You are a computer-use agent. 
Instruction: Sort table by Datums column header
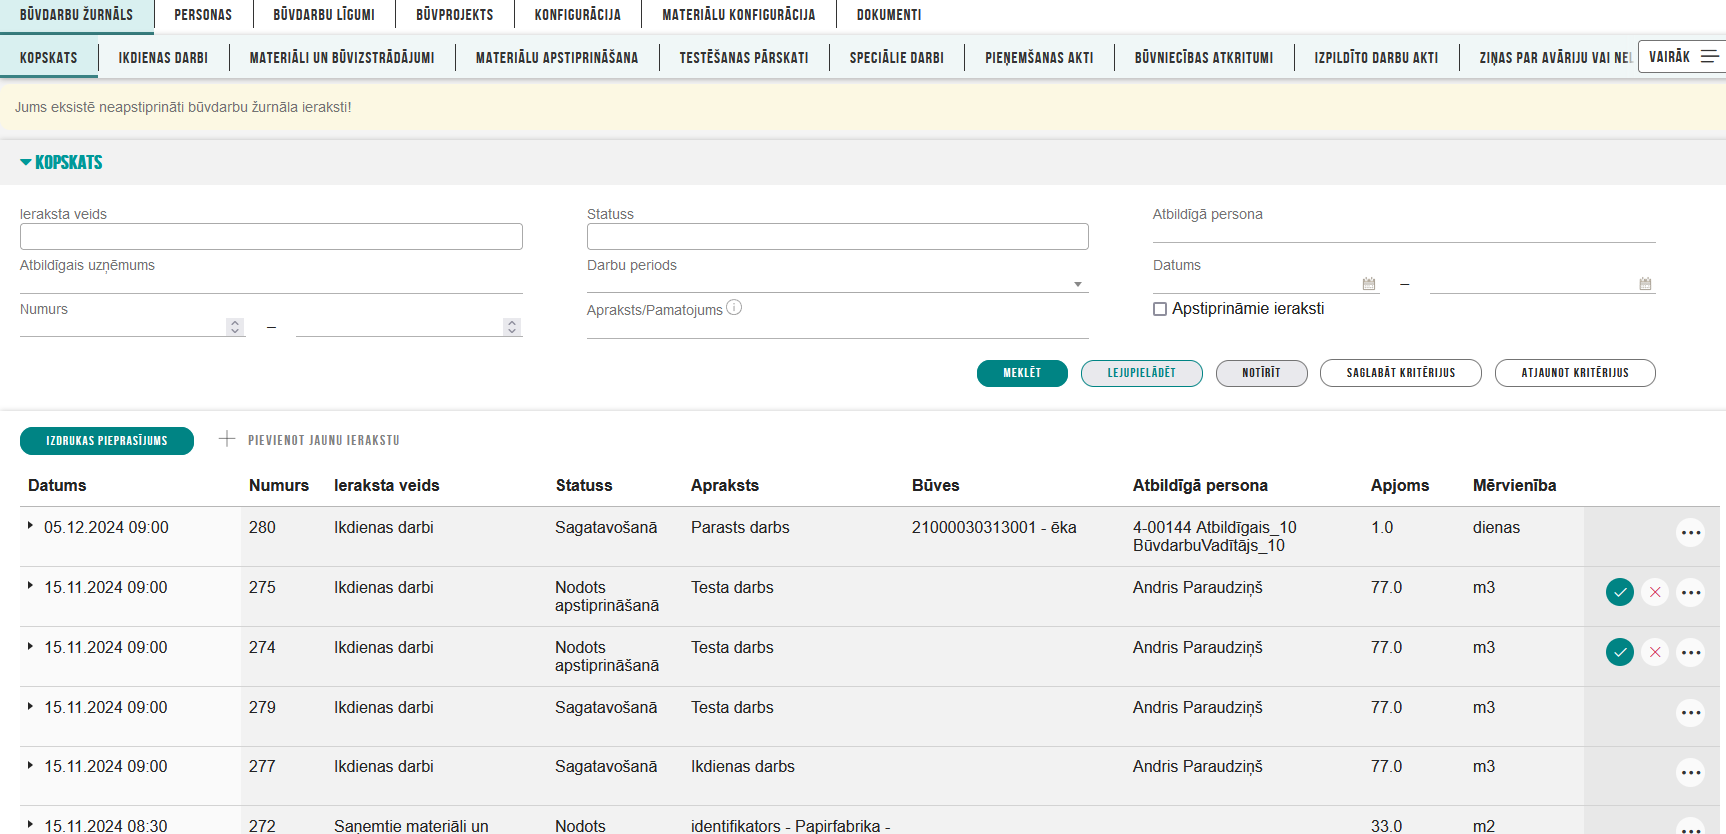[x=57, y=485]
